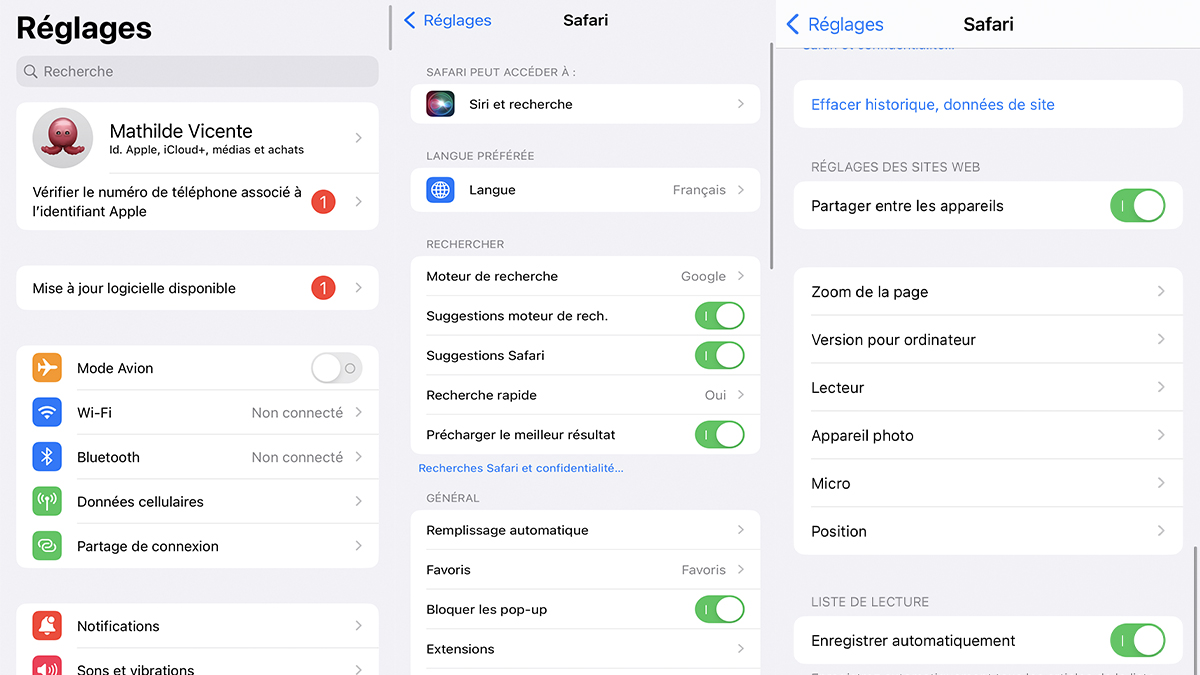This screenshot has width=1200, height=675.
Task: Select the Données cellulaires antenna icon
Action: pyautogui.click(x=47, y=501)
